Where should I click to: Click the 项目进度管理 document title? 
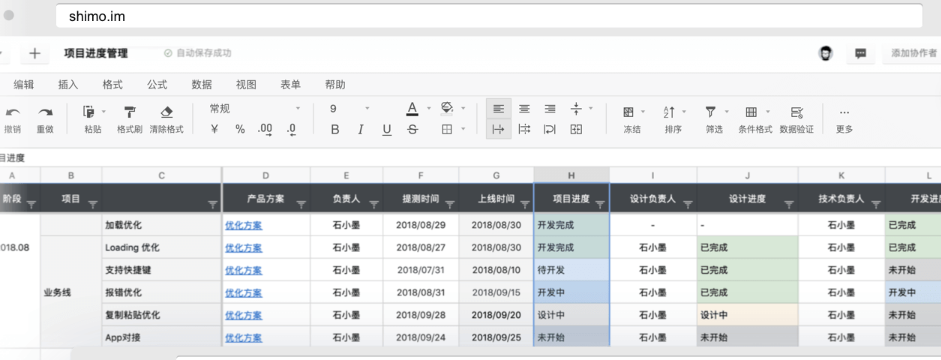tap(96, 53)
